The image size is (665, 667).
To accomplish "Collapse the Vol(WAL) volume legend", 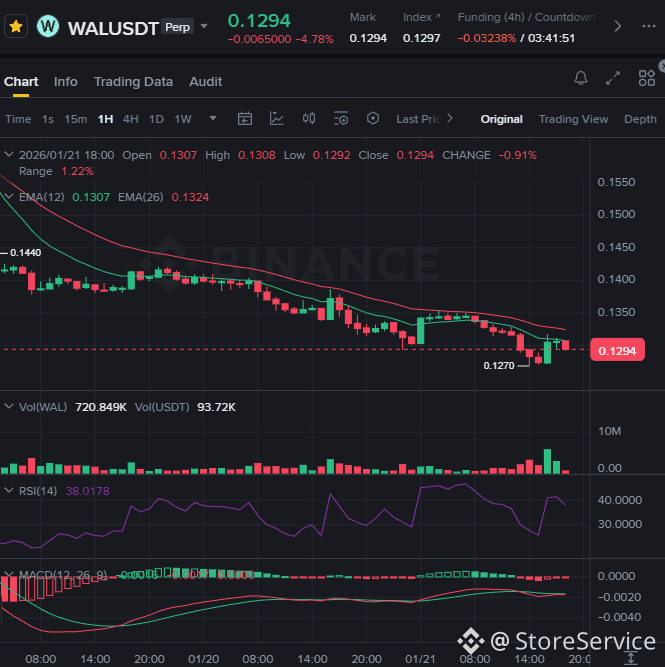I will point(9,406).
